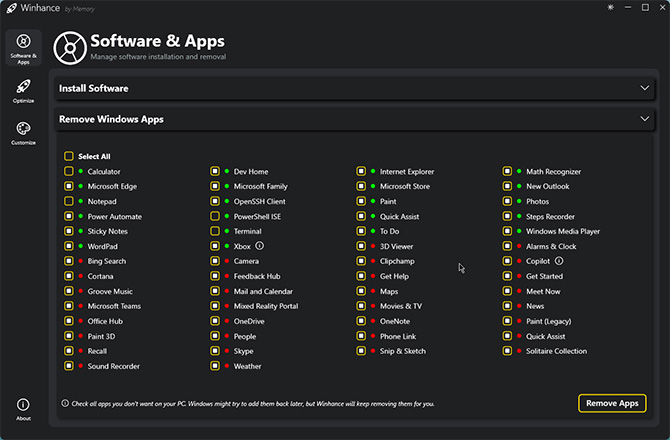670x440 pixels.
Task: Check the Select All checkbox
Action: pos(69,156)
